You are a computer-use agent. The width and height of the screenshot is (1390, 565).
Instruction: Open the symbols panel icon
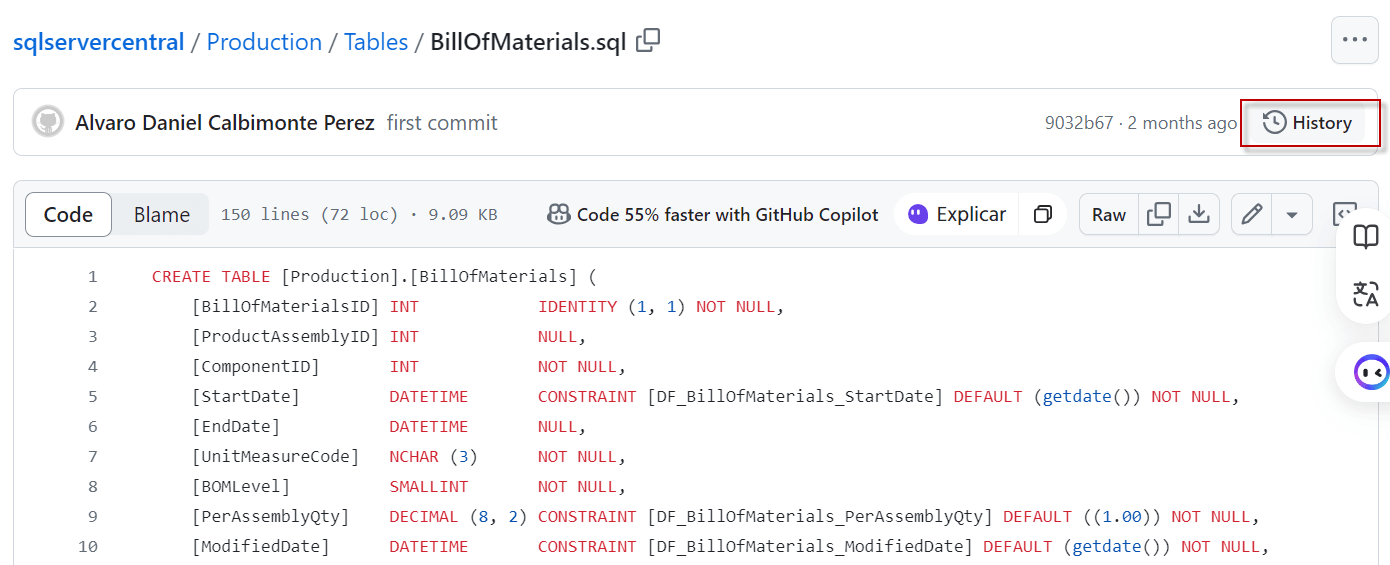1344,213
